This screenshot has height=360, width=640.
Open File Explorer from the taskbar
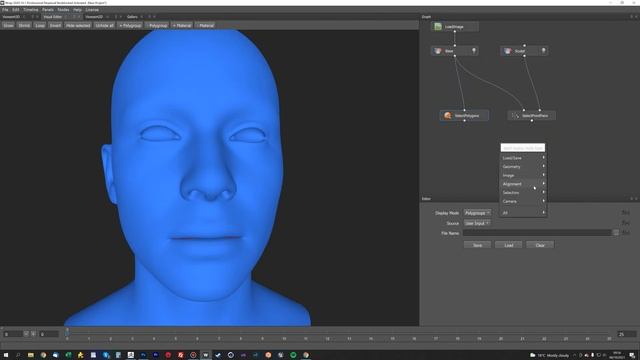31,355
